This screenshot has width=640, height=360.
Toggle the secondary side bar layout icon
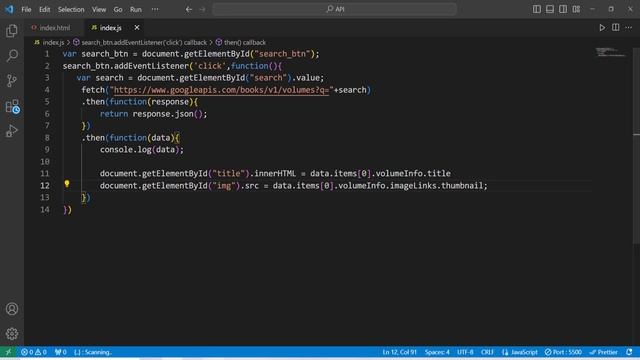(563, 9)
